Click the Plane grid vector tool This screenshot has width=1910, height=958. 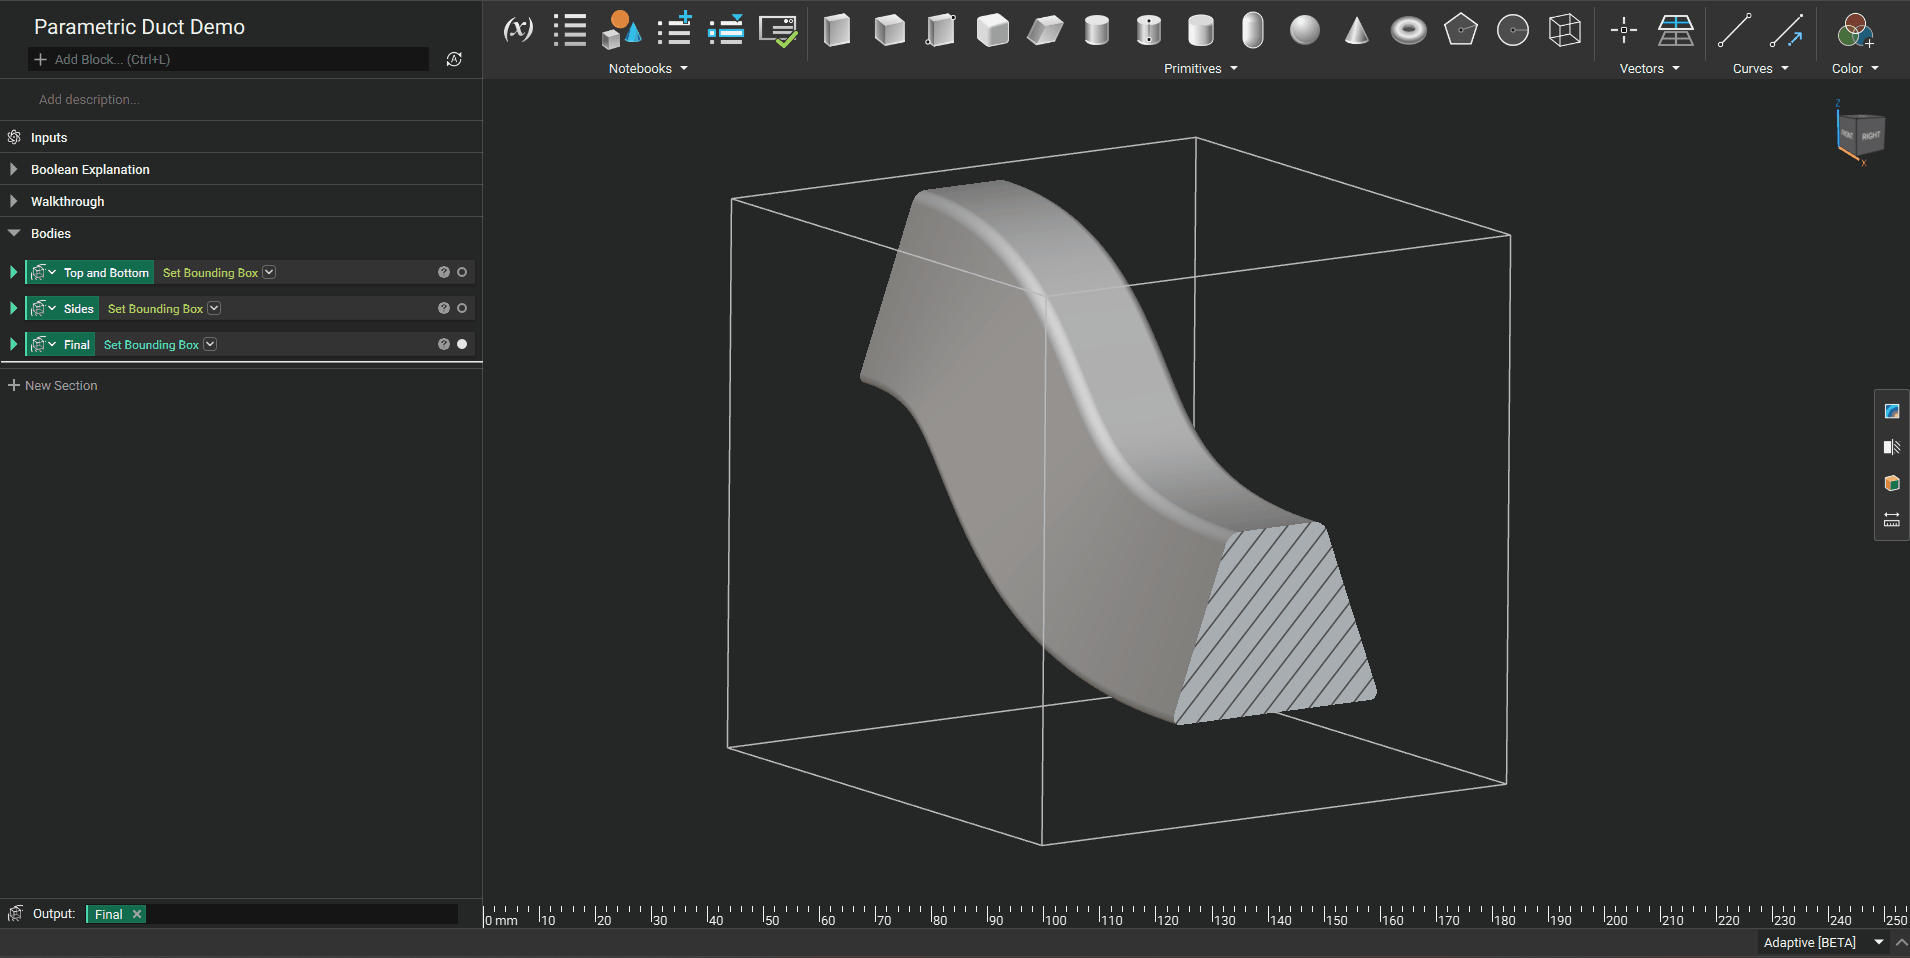(1676, 30)
